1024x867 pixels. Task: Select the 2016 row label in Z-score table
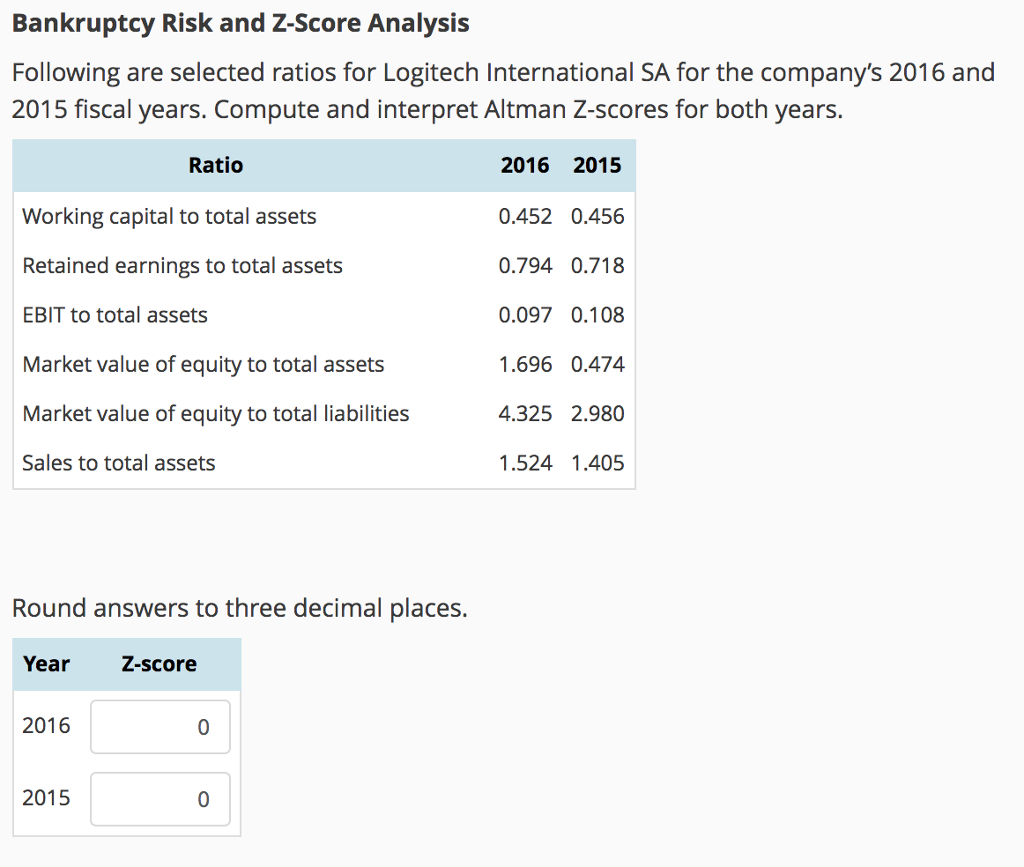[x=46, y=725]
